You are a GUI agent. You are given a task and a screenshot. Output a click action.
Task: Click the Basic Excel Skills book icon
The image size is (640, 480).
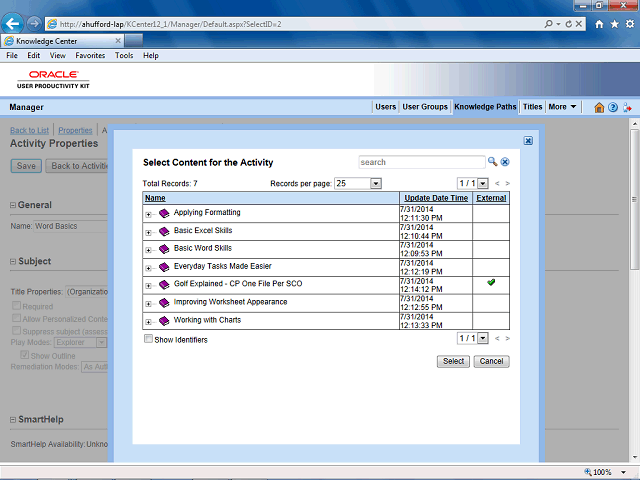click(164, 231)
